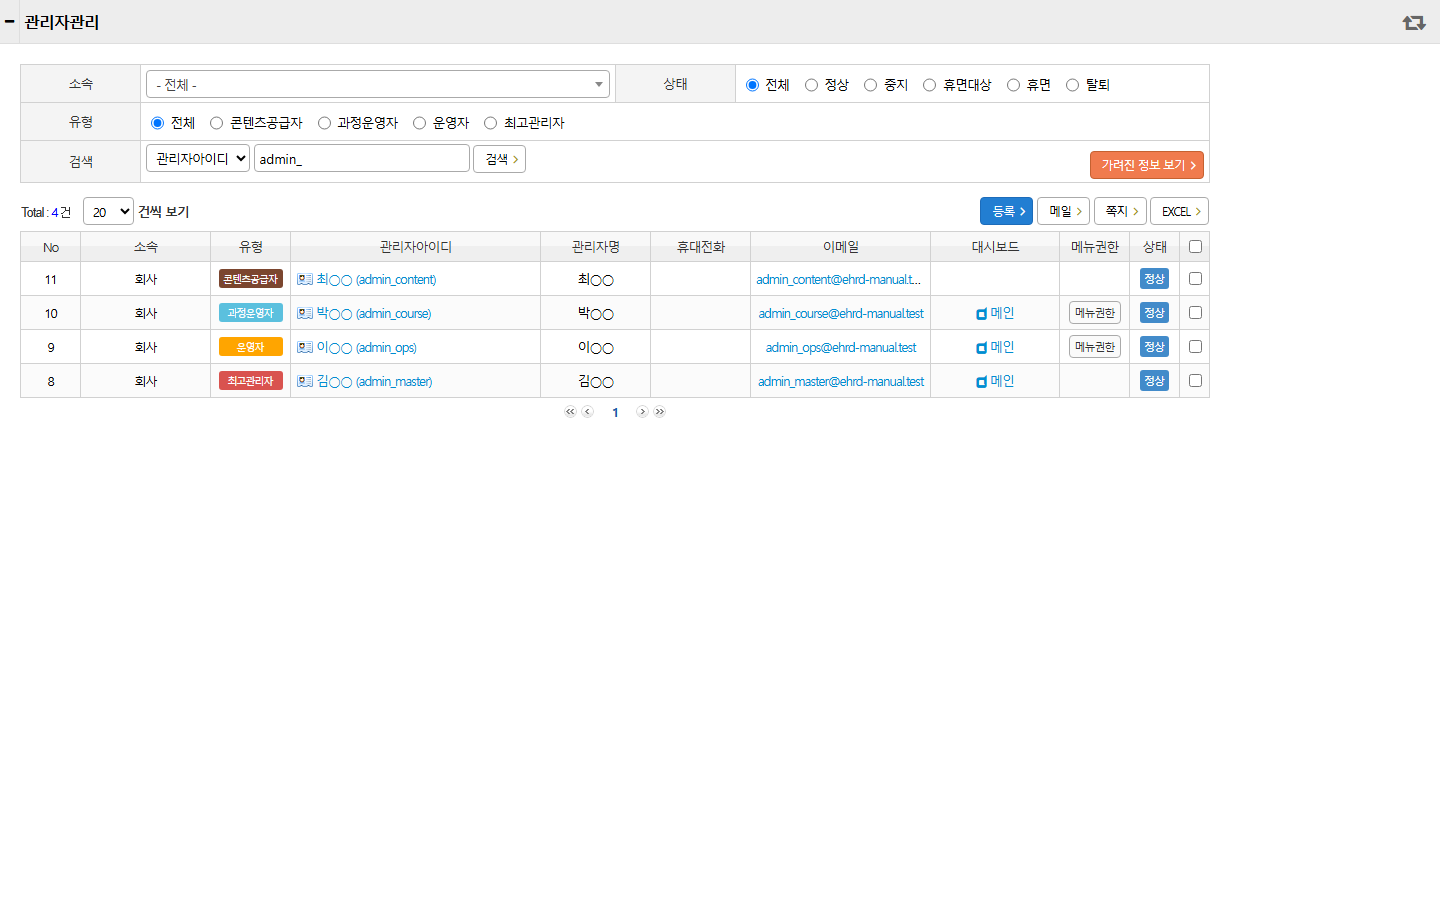
Task: Select the 최고관리자 type radio button
Action: point(490,123)
